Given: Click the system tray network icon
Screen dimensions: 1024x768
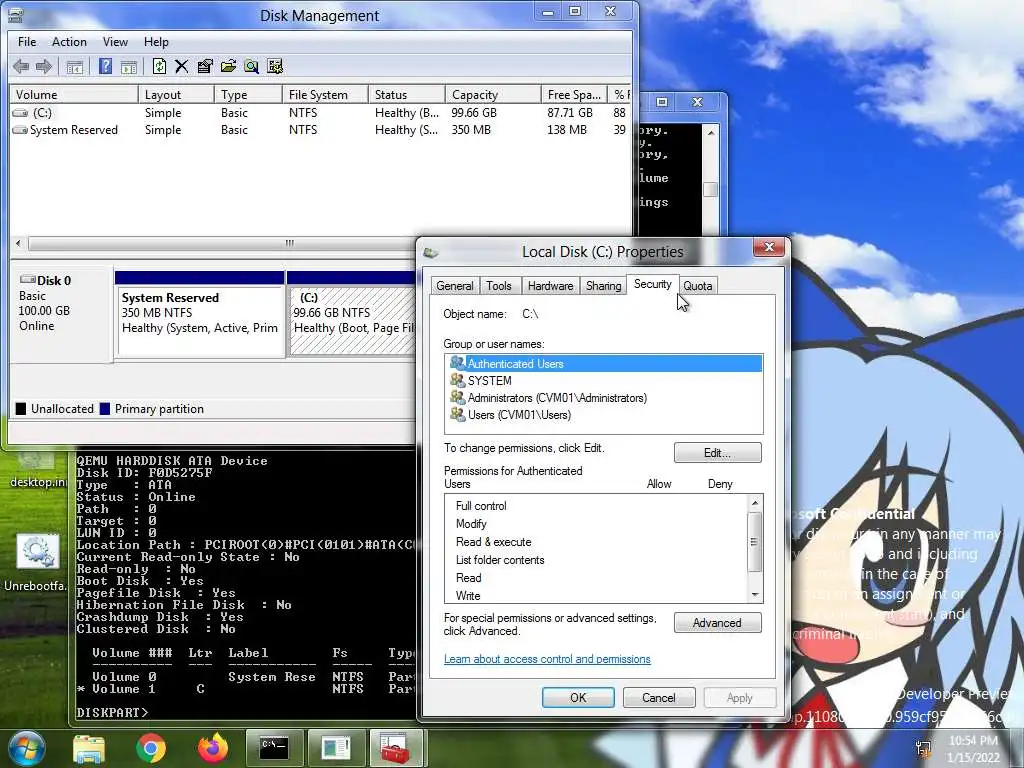Looking at the screenshot, I should point(924,748).
